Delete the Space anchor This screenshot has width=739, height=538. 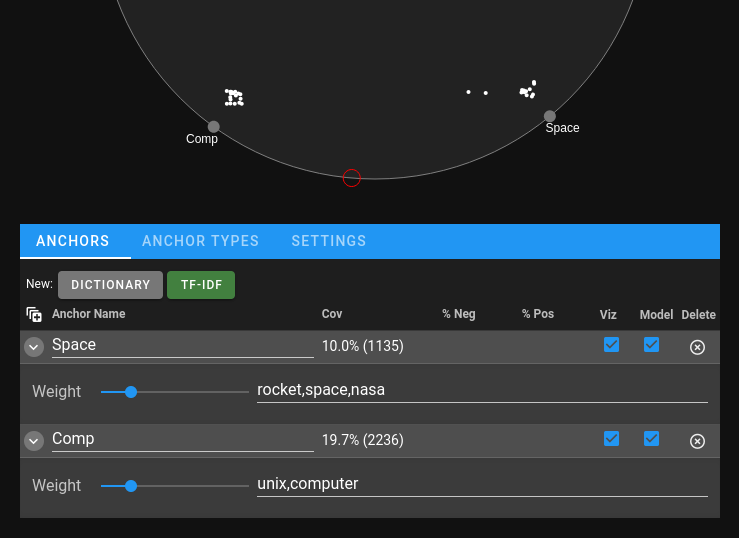697,347
